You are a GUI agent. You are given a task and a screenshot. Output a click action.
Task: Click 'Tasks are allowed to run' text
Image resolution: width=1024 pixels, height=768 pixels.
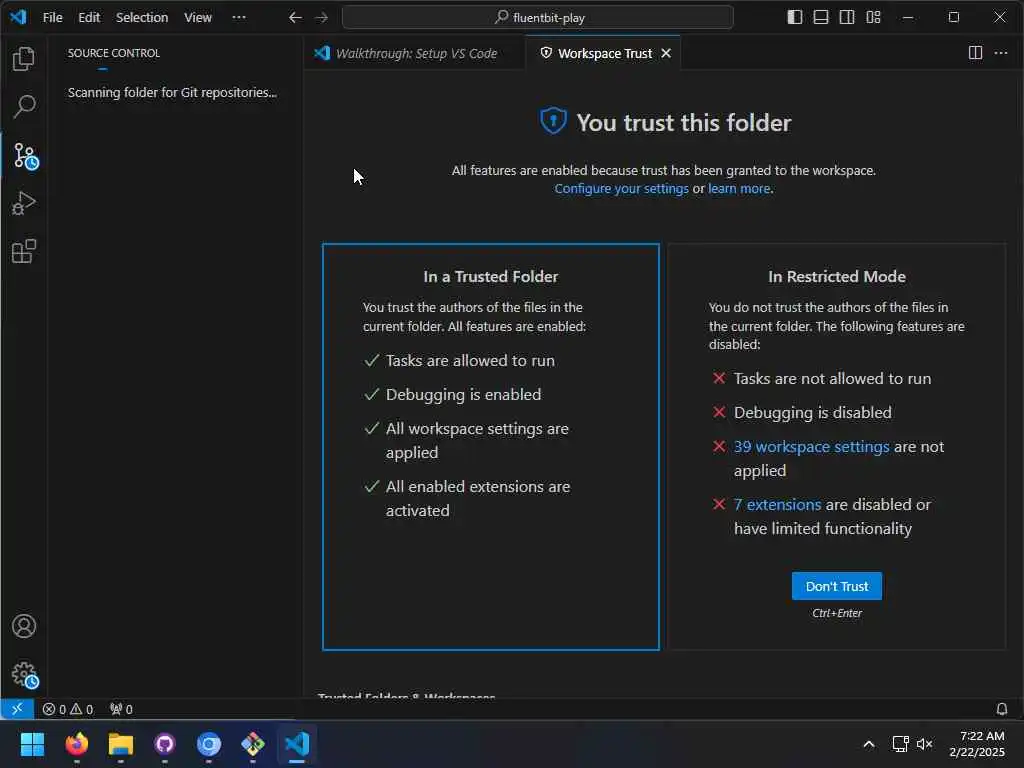[470, 360]
